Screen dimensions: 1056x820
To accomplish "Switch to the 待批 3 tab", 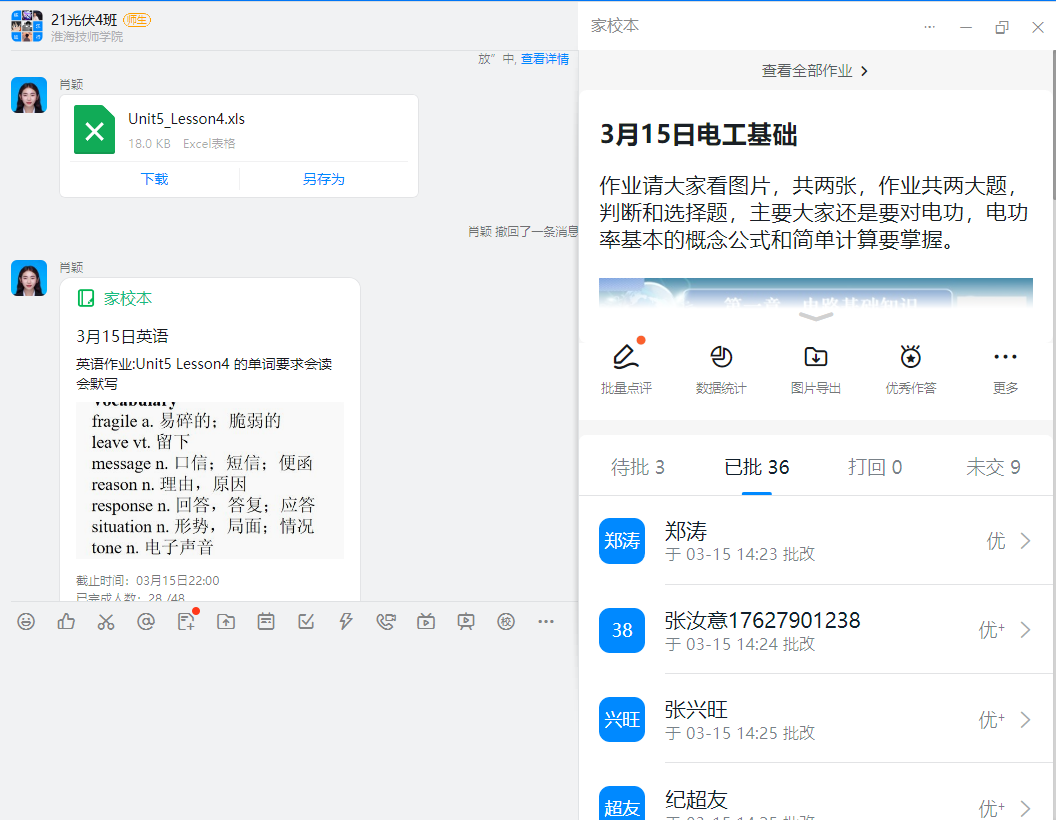I will pos(637,467).
